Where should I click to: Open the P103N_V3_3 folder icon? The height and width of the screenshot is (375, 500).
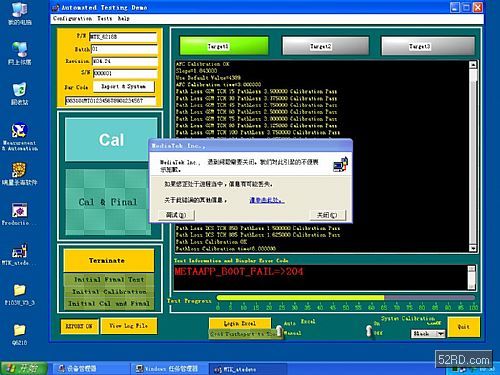(x=19, y=294)
